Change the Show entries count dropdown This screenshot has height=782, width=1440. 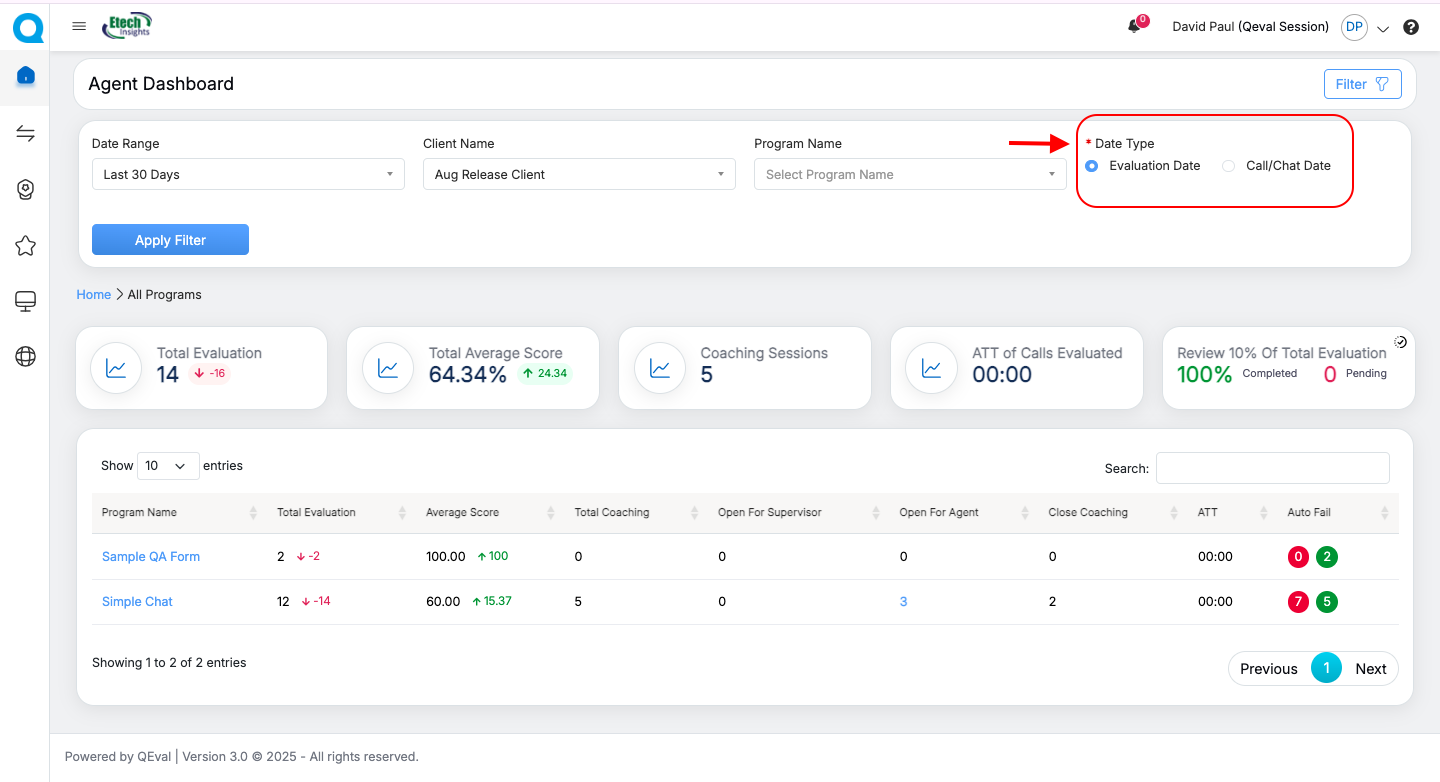(167, 466)
